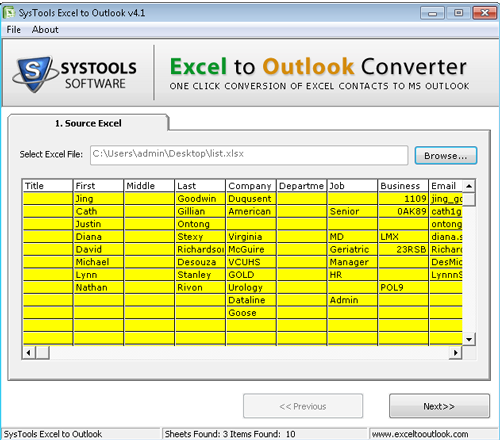This screenshot has width=500, height=440.
Task: Maximize the SysTools window
Action: coord(458,13)
